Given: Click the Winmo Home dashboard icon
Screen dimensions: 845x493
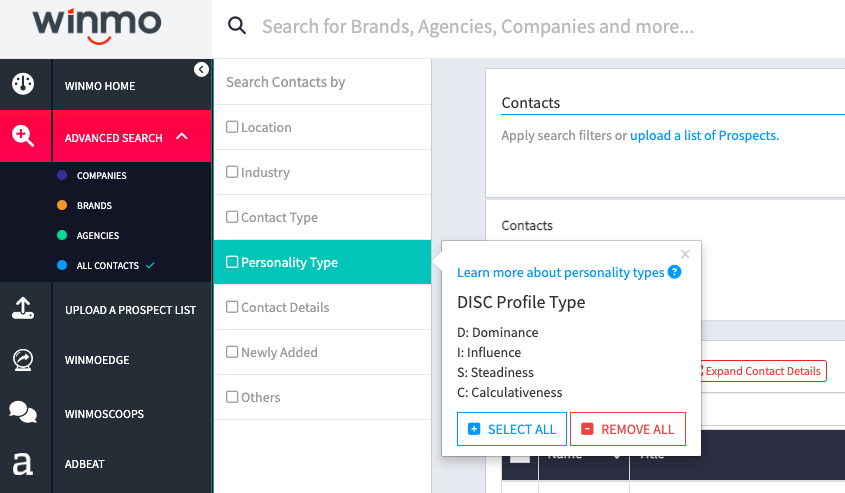Looking at the screenshot, I should (23, 85).
